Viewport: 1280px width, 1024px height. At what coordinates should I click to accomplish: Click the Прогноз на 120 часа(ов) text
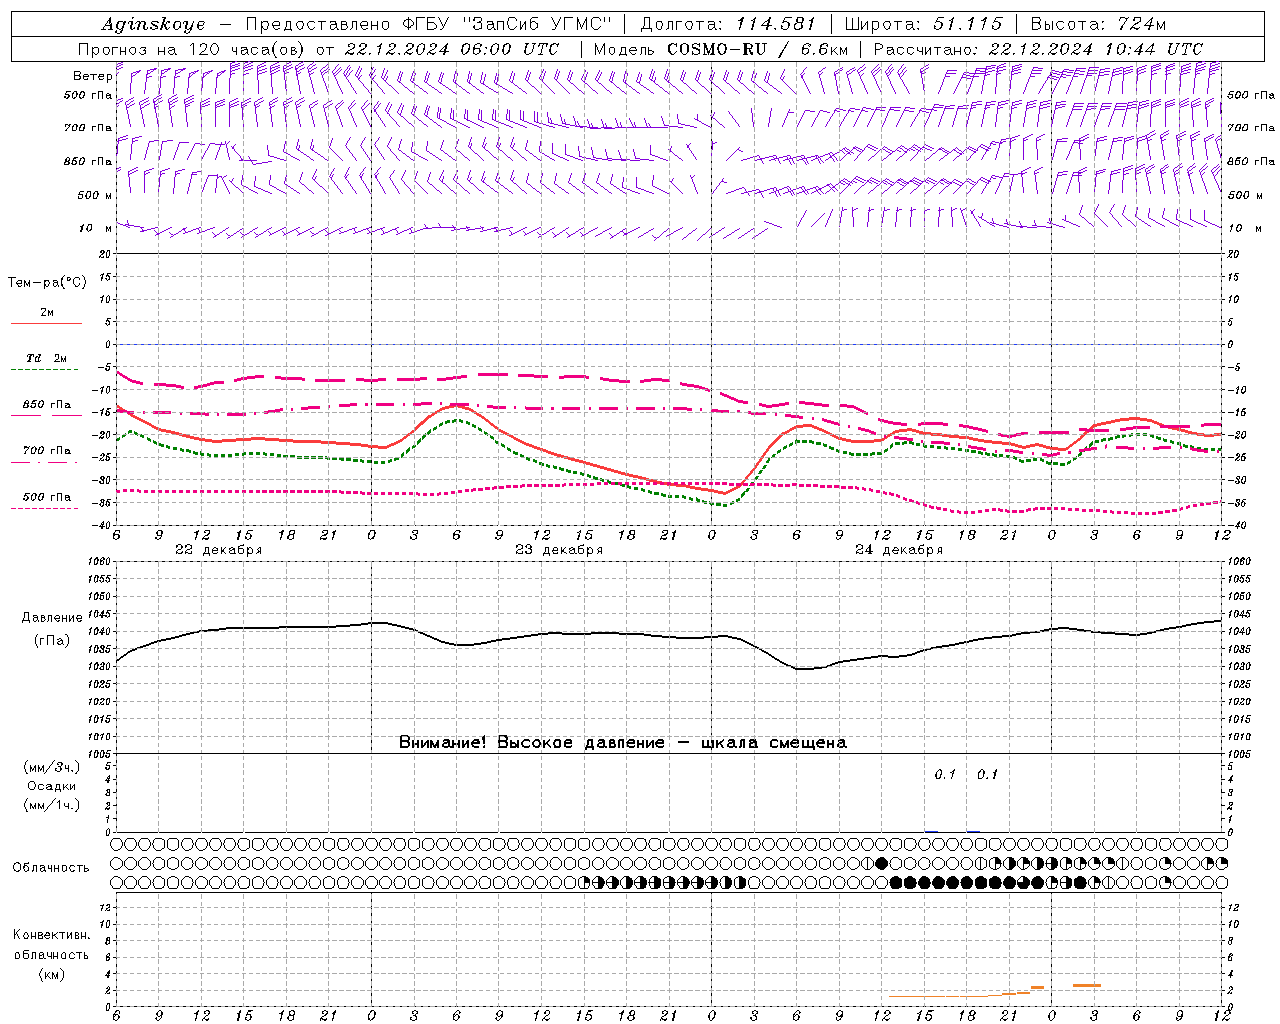click(x=193, y=49)
